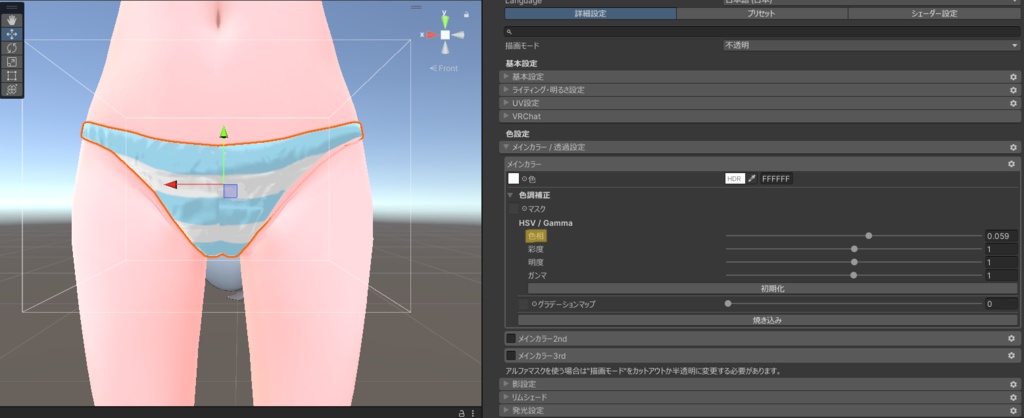Enable the メインカラー3rd checkbox
This screenshot has height=418, width=1024.
click(511, 356)
